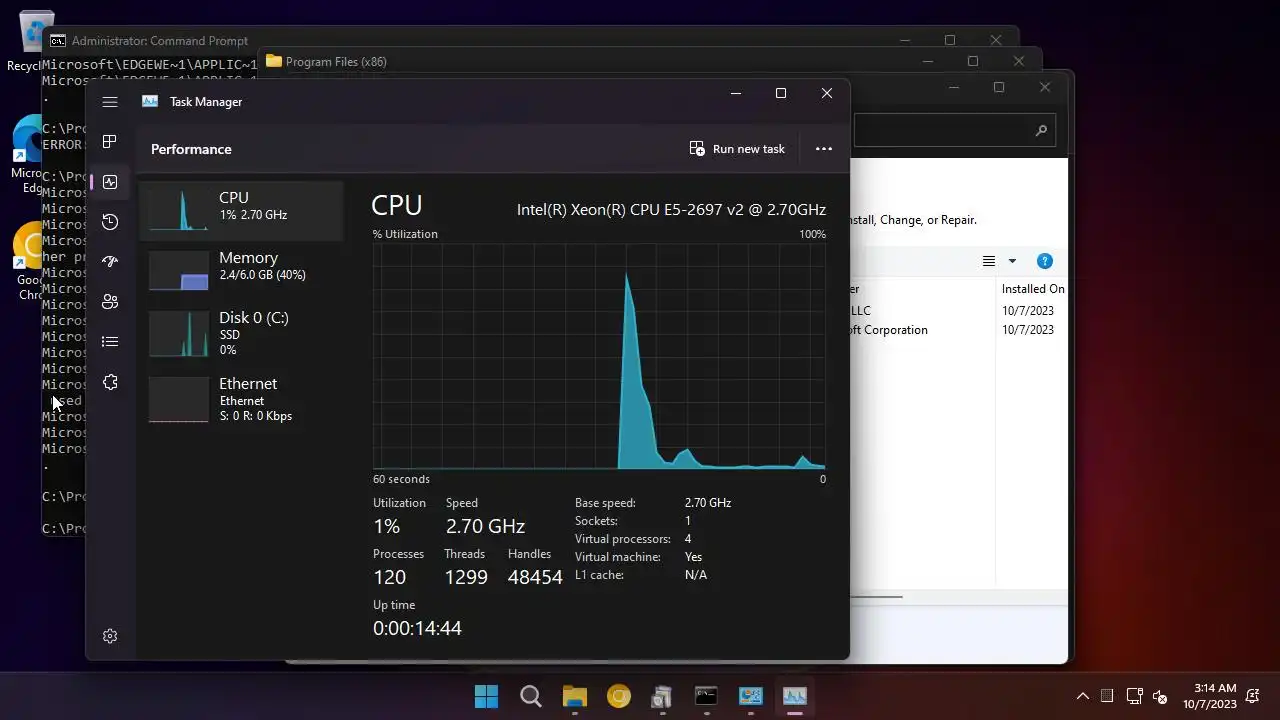Click network tray icon
The width and height of the screenshot is (1280, 720).
click(1134, 696)
